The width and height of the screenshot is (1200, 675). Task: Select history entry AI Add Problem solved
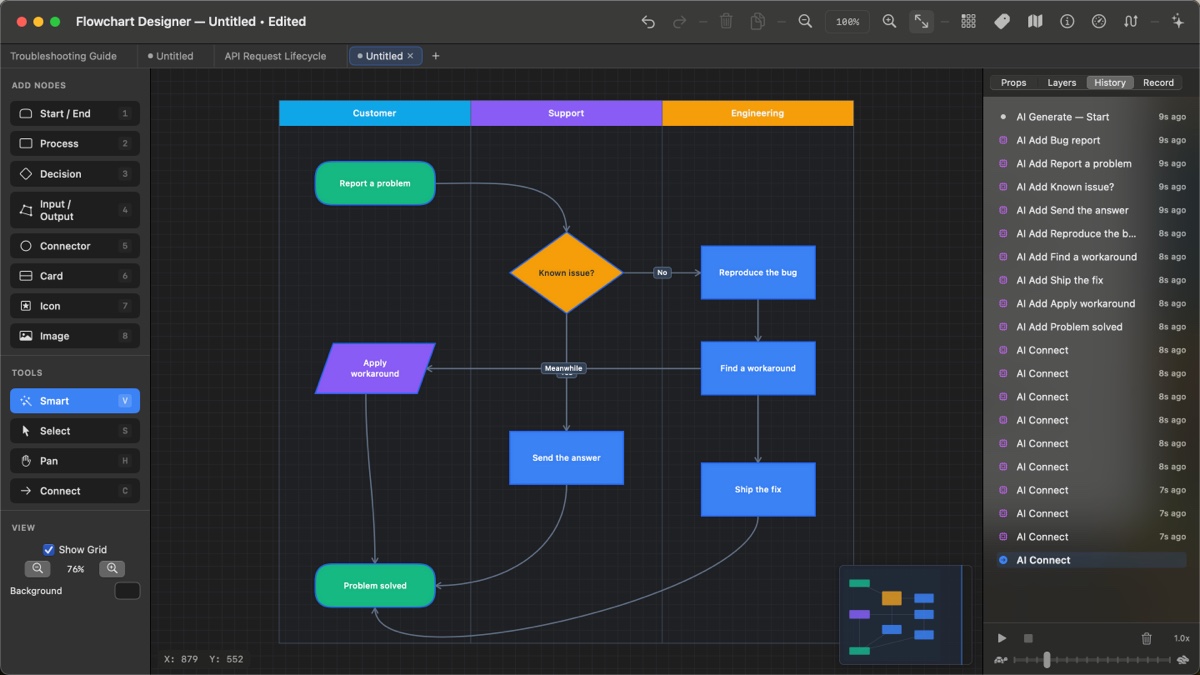coord(1092,327)
